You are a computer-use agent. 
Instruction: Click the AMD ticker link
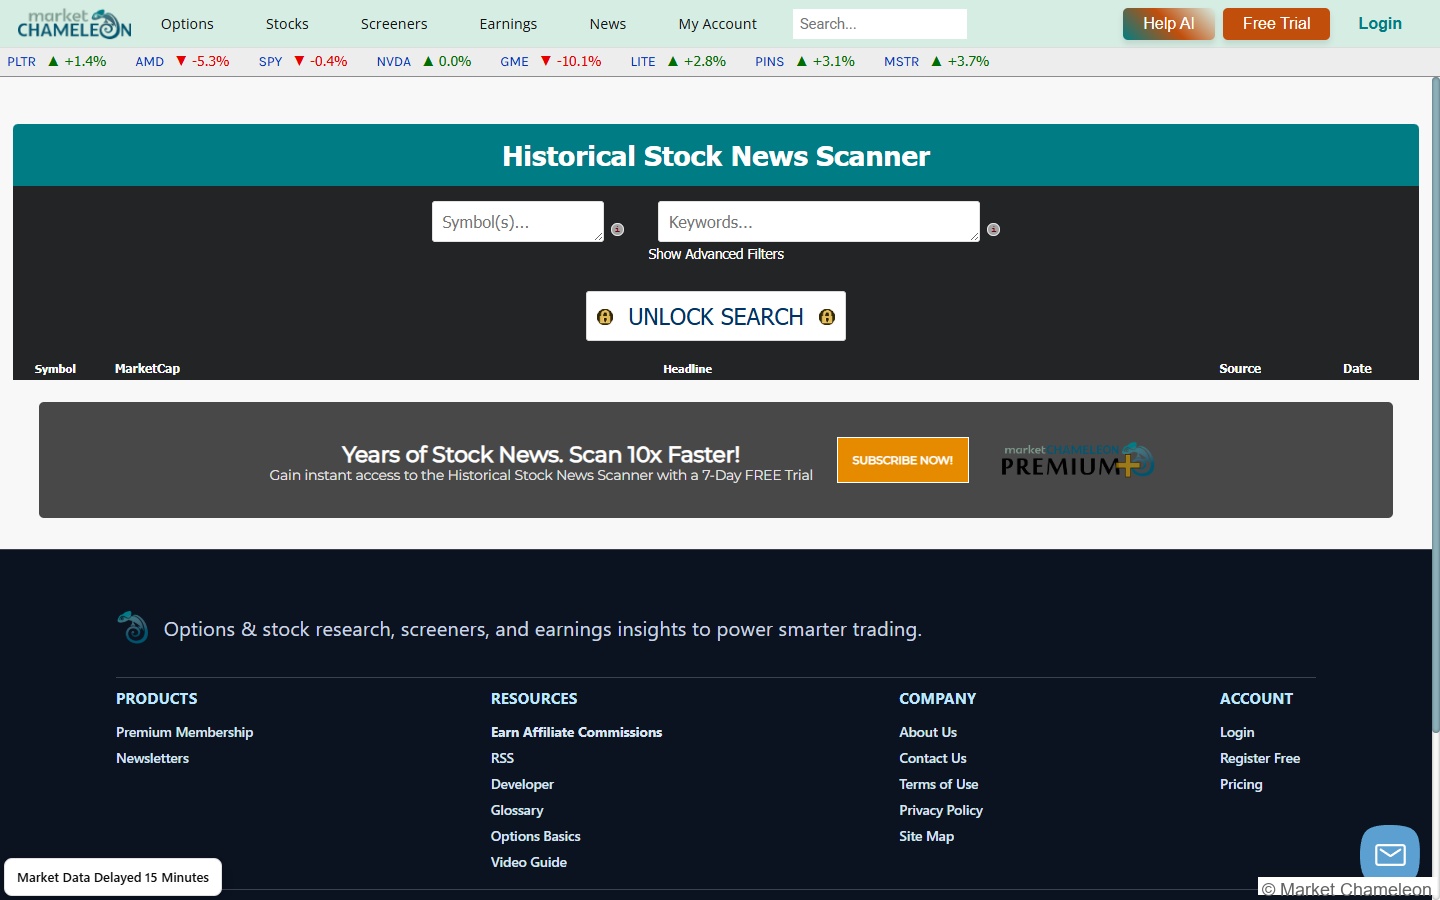pyautogui.click(x=150, y=62)
